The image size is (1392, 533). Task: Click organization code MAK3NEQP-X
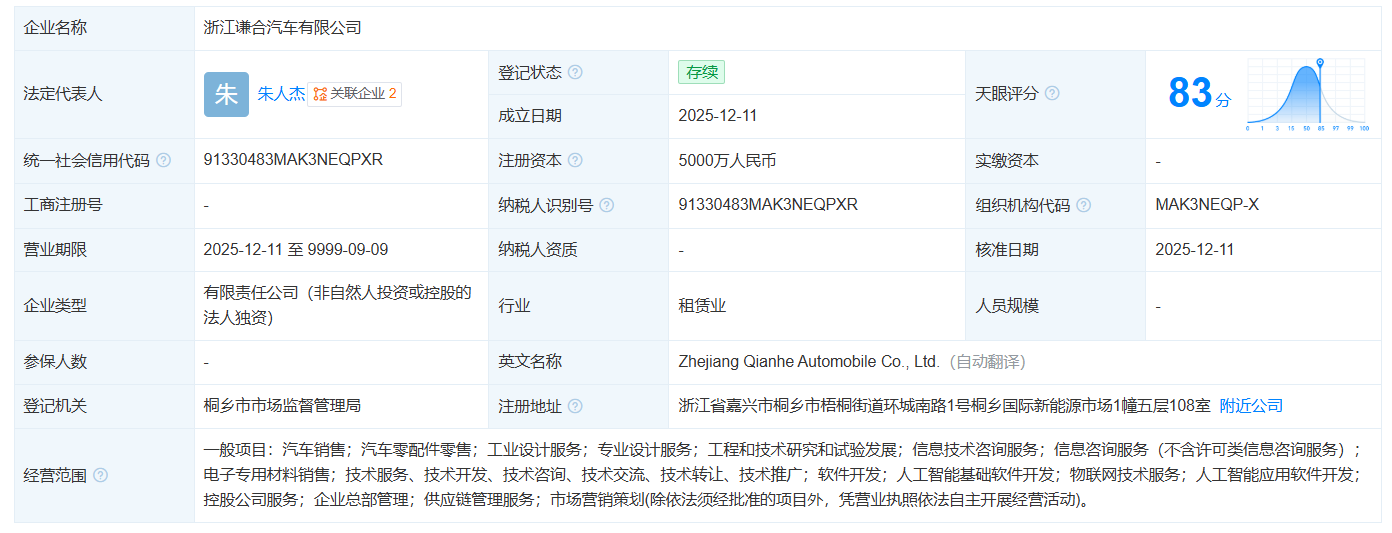(x=1207, y=205)
